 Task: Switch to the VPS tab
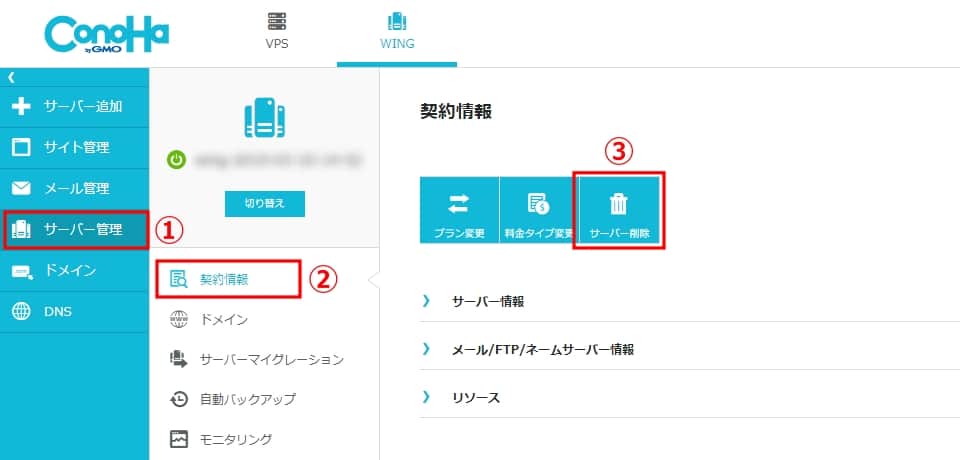277,33
